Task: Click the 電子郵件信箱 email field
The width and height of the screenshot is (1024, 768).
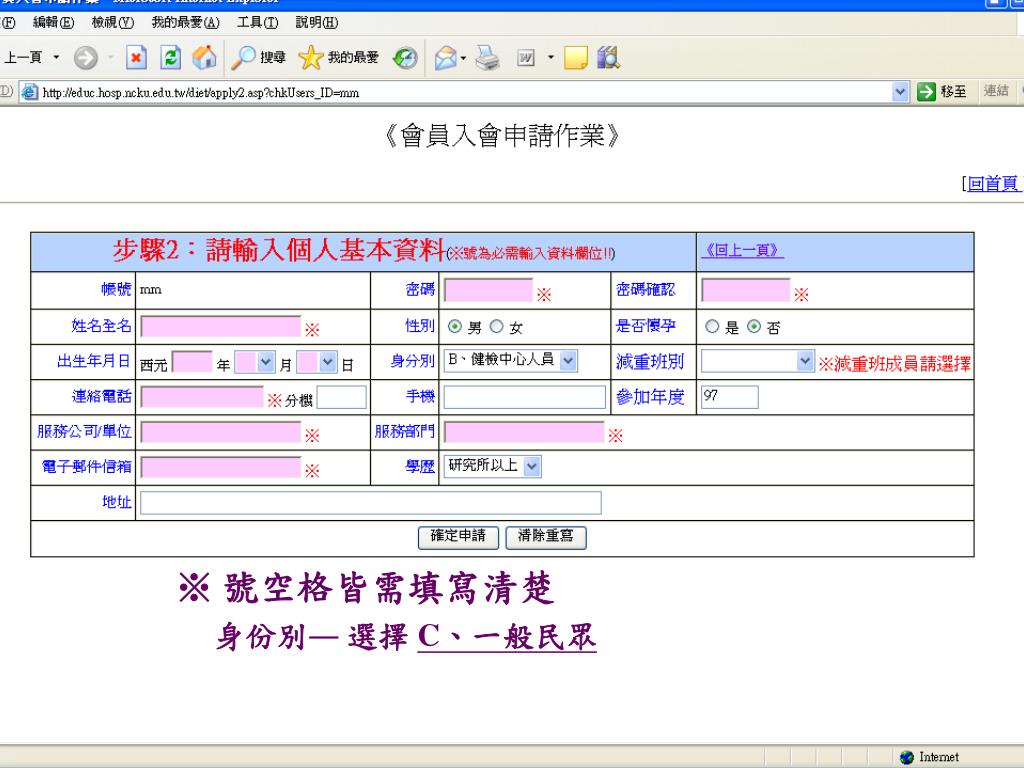Action: [221, 468]
